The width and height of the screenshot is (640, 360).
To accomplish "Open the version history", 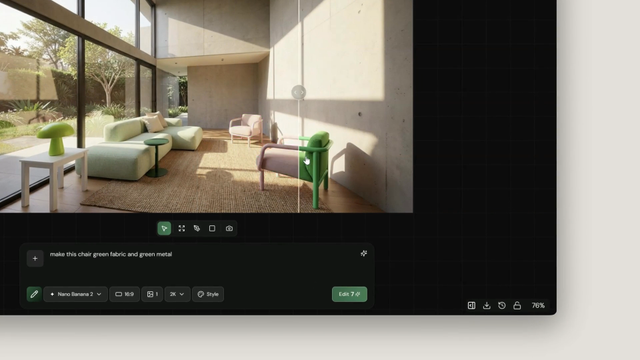I will (x=502, y=305).
